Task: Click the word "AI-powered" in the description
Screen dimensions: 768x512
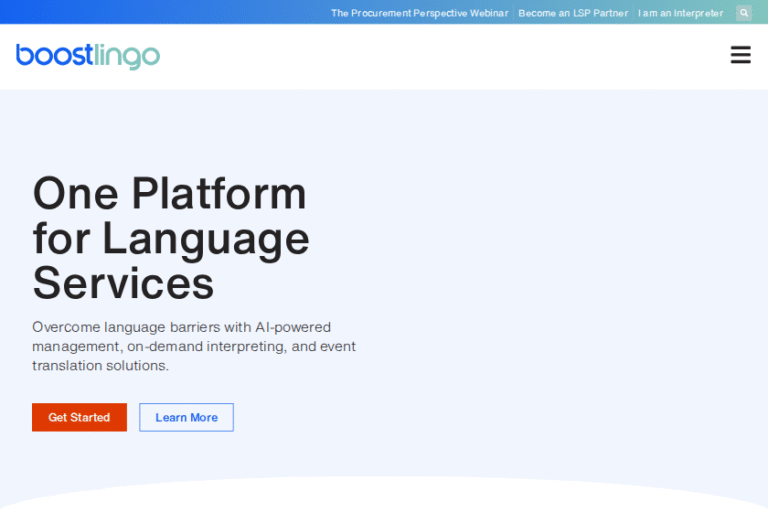Action: coord(292,327)
